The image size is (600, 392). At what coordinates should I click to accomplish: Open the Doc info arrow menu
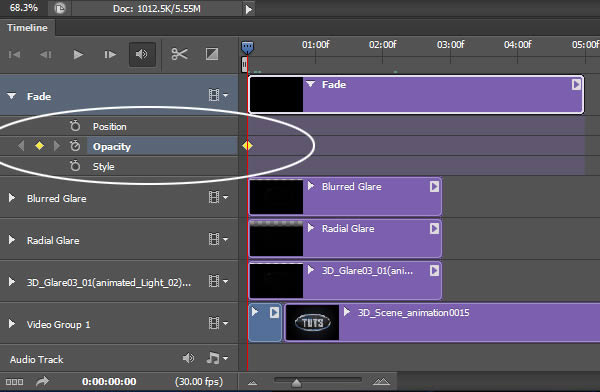(x=249, y=9)
